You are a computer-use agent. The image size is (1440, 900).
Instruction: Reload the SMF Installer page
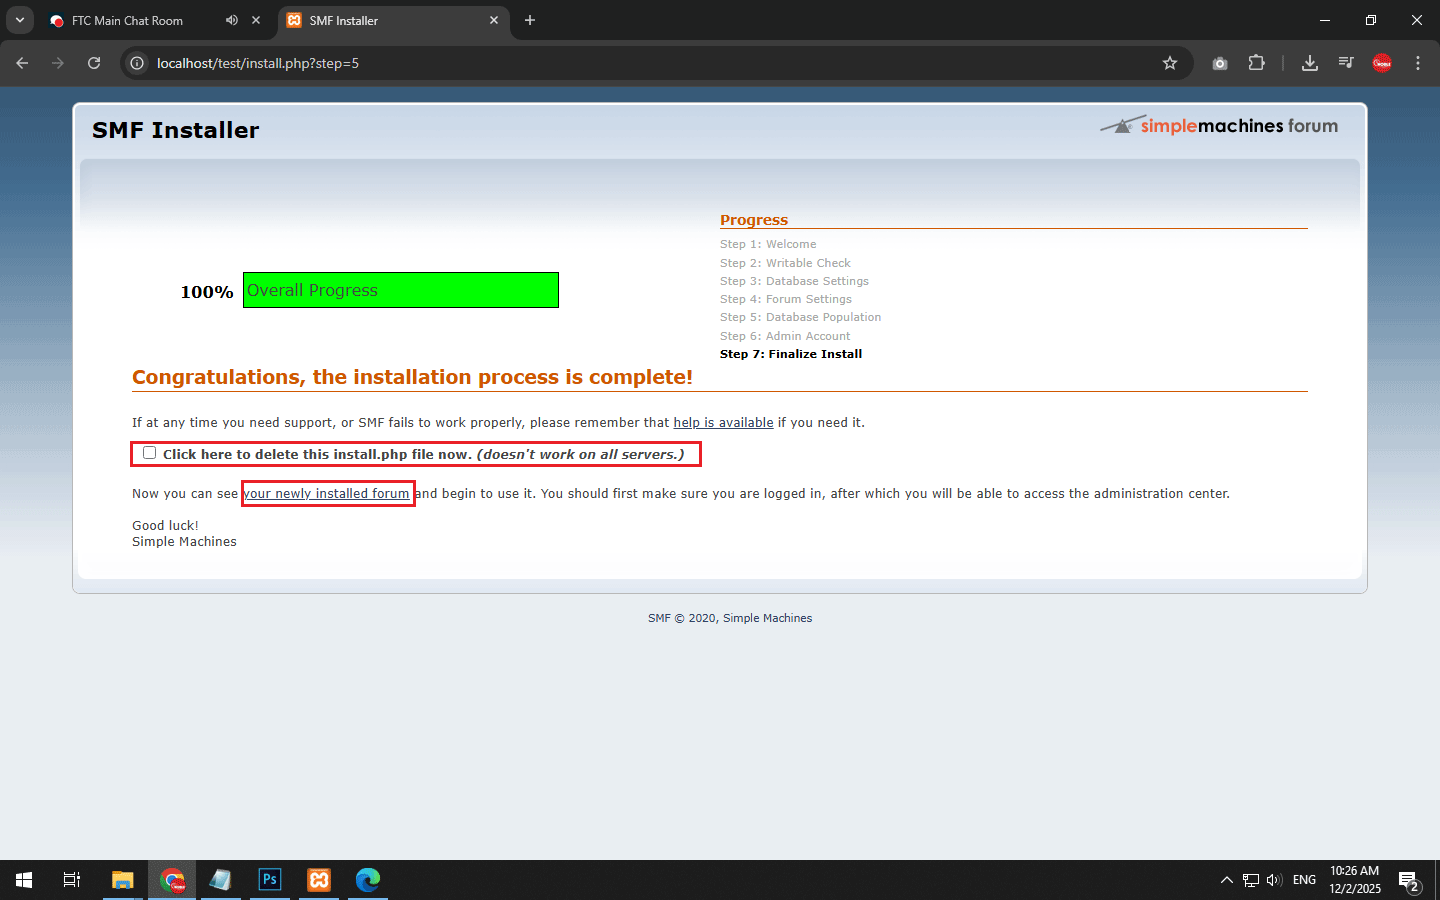pyautogui.click(x=94, y=63)
